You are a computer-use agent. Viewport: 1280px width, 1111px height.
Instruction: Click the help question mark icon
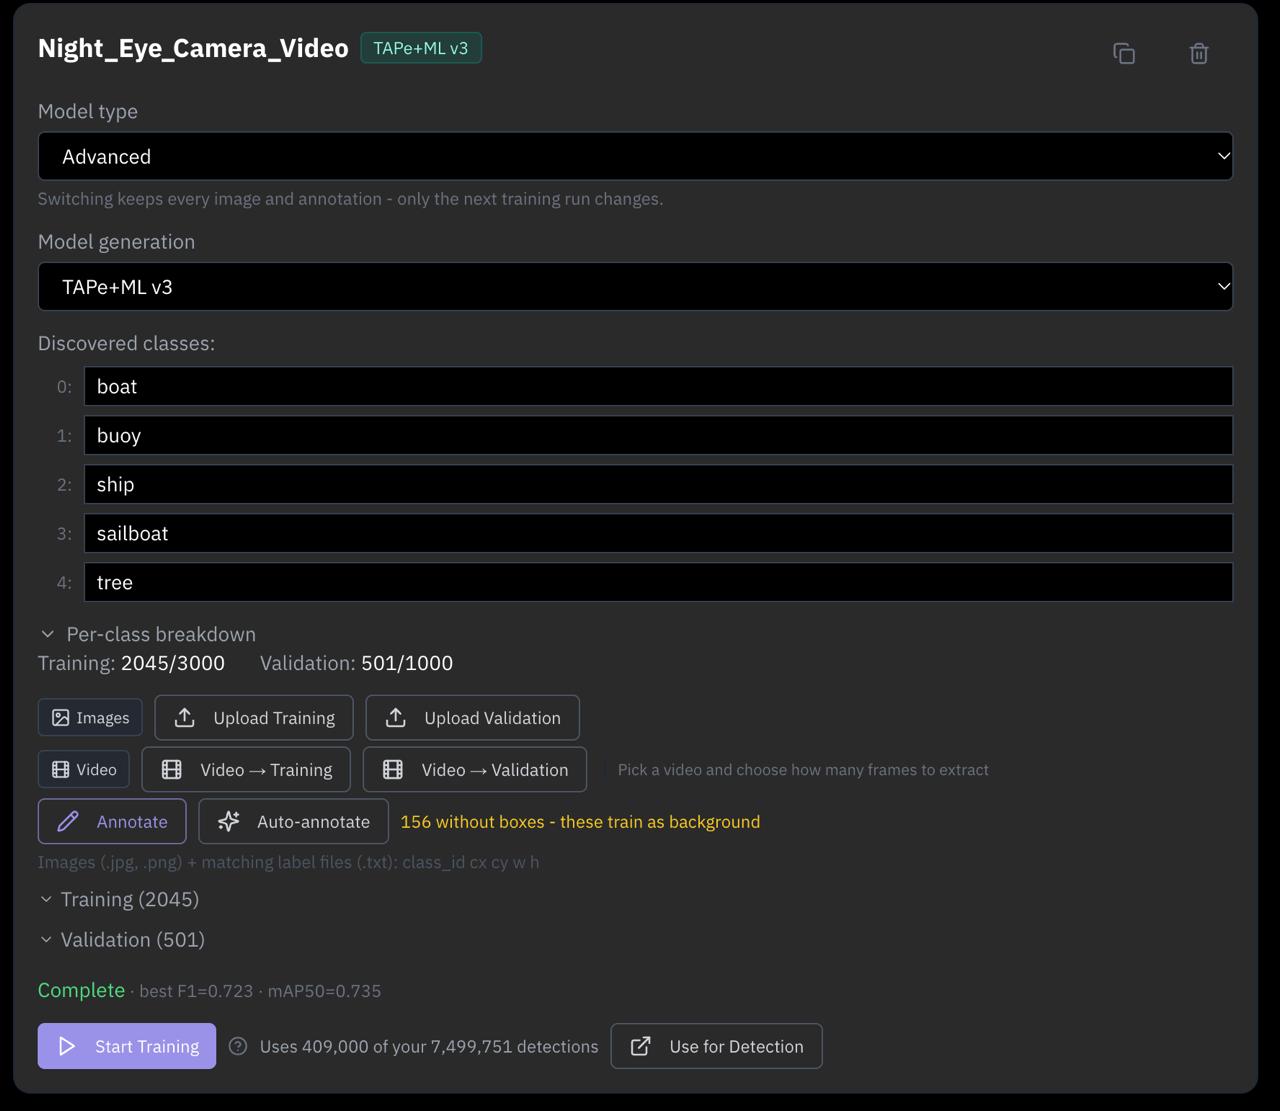click(238, 1046)
